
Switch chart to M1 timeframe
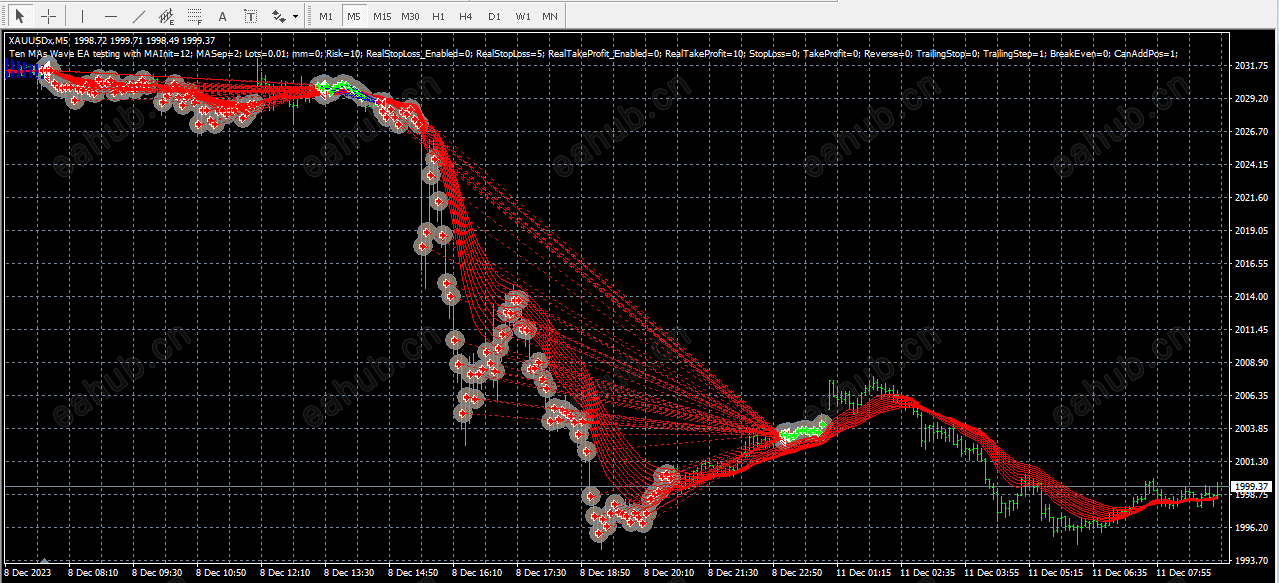(326, 17)
